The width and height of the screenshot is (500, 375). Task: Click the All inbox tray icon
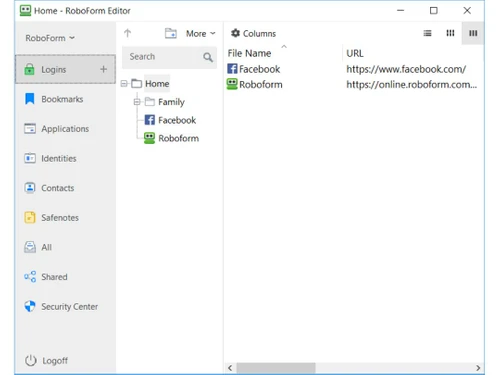[30, 247]
